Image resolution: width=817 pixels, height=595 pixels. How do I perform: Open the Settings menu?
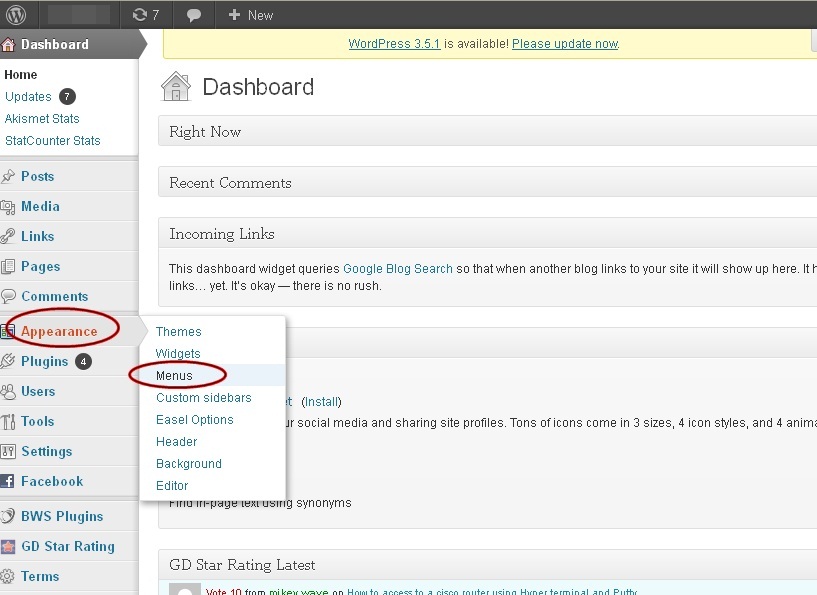(x=46, y=452)
